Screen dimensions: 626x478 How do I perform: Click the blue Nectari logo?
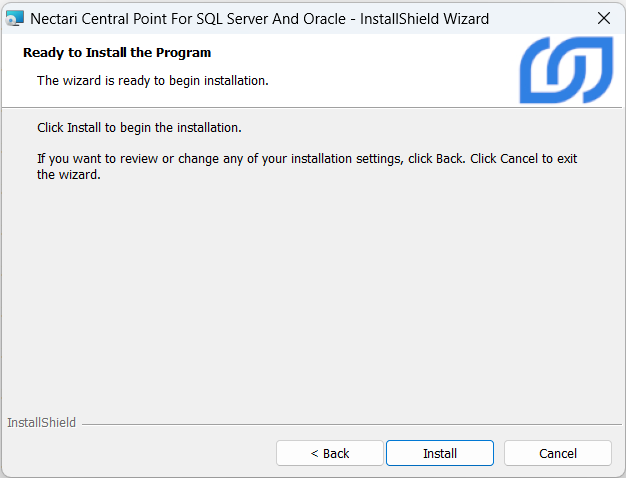(565, 70)
